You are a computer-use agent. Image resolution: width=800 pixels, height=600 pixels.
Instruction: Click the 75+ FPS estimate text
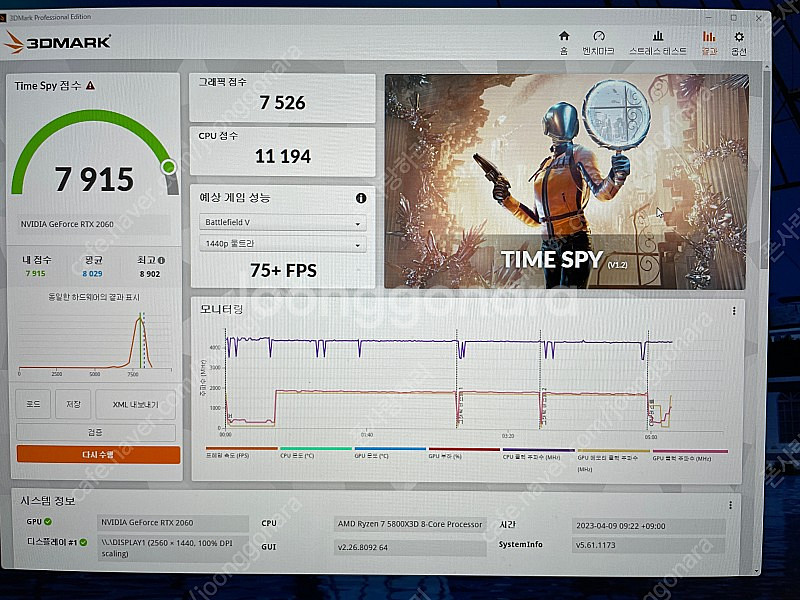pyautogui.click(x=283, y=270)
